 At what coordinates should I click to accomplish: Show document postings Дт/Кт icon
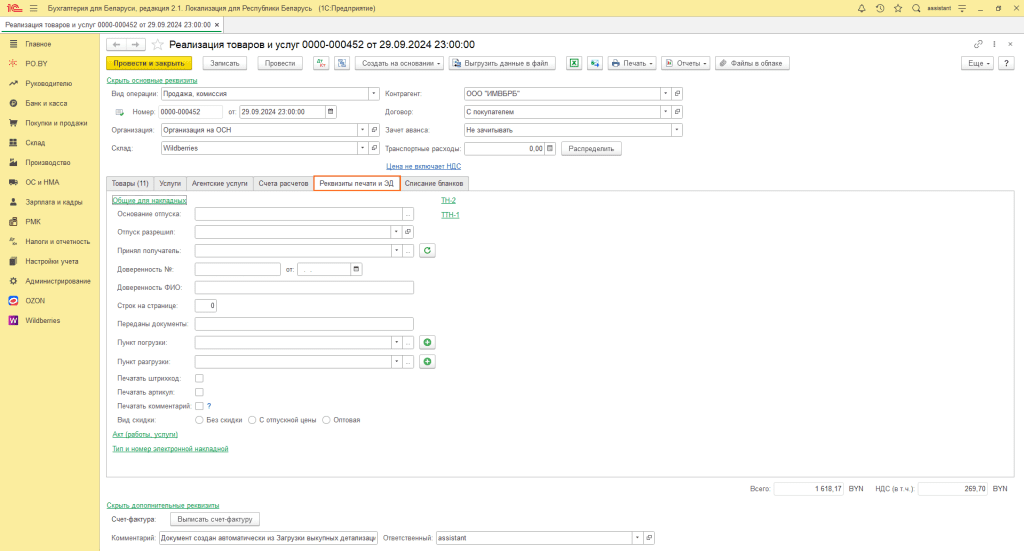[321, 63]
